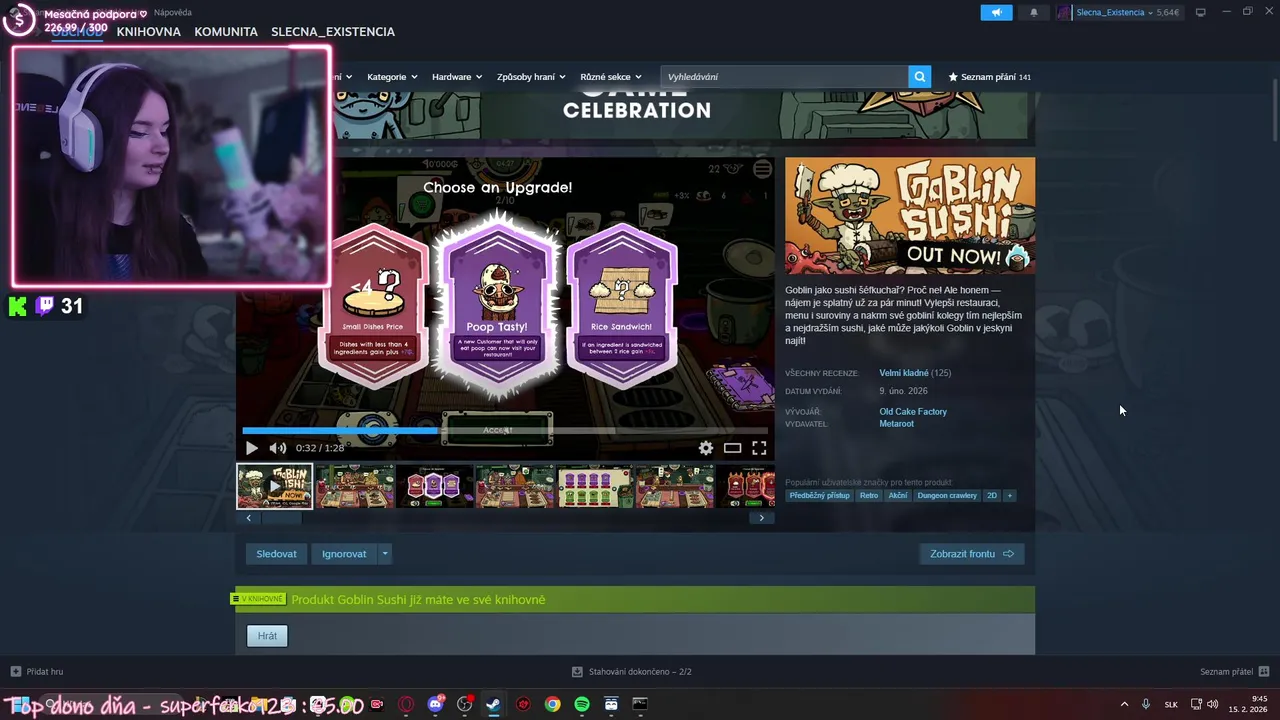The width and height of the screenshot is (1280, 720).
Task: Expand the Způsoby hraní menu
Action: coord(531,76)
